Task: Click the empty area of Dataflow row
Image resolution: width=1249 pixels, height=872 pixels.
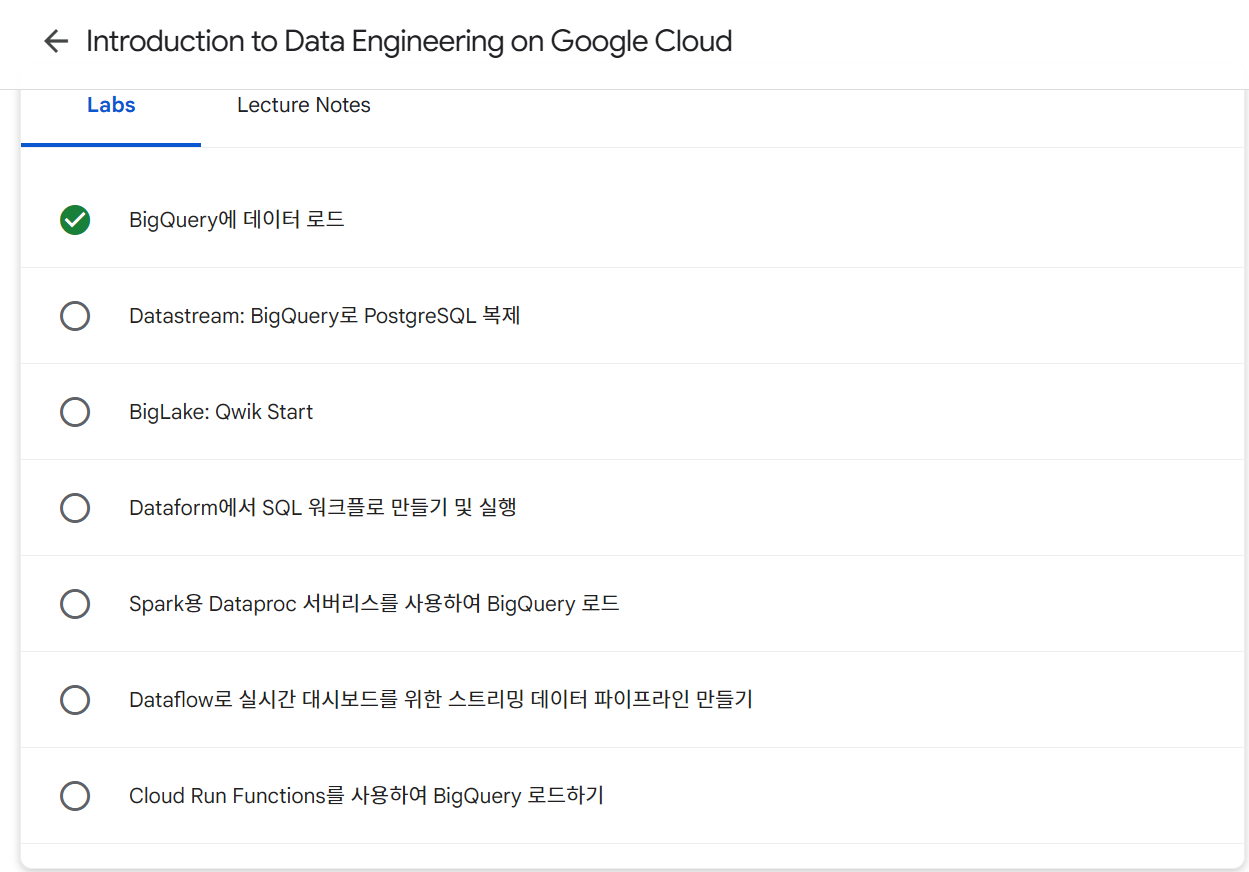Action: click(x=1000, y=700)
